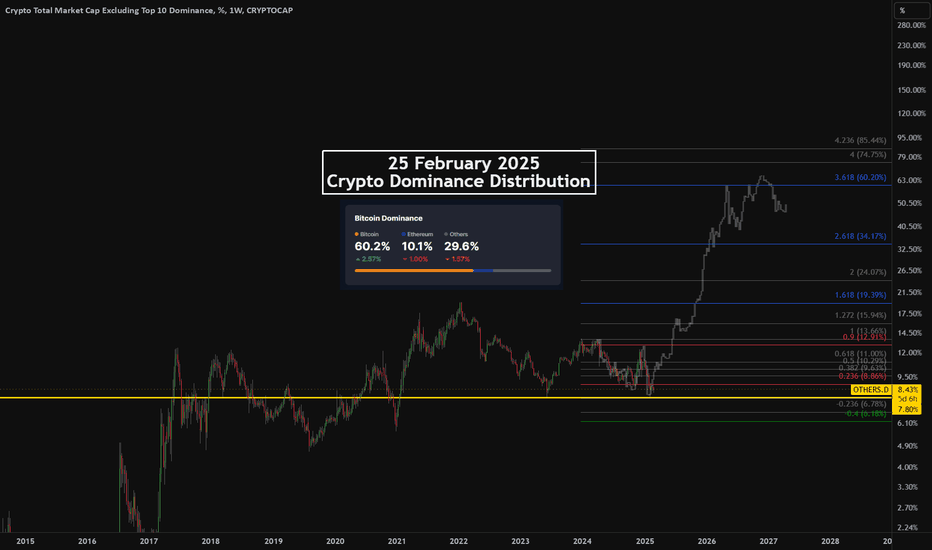The width and height of the screenshot is (932, 550).
Task: Click the 2.24% price axis label
Action: (x=908, y=527)
